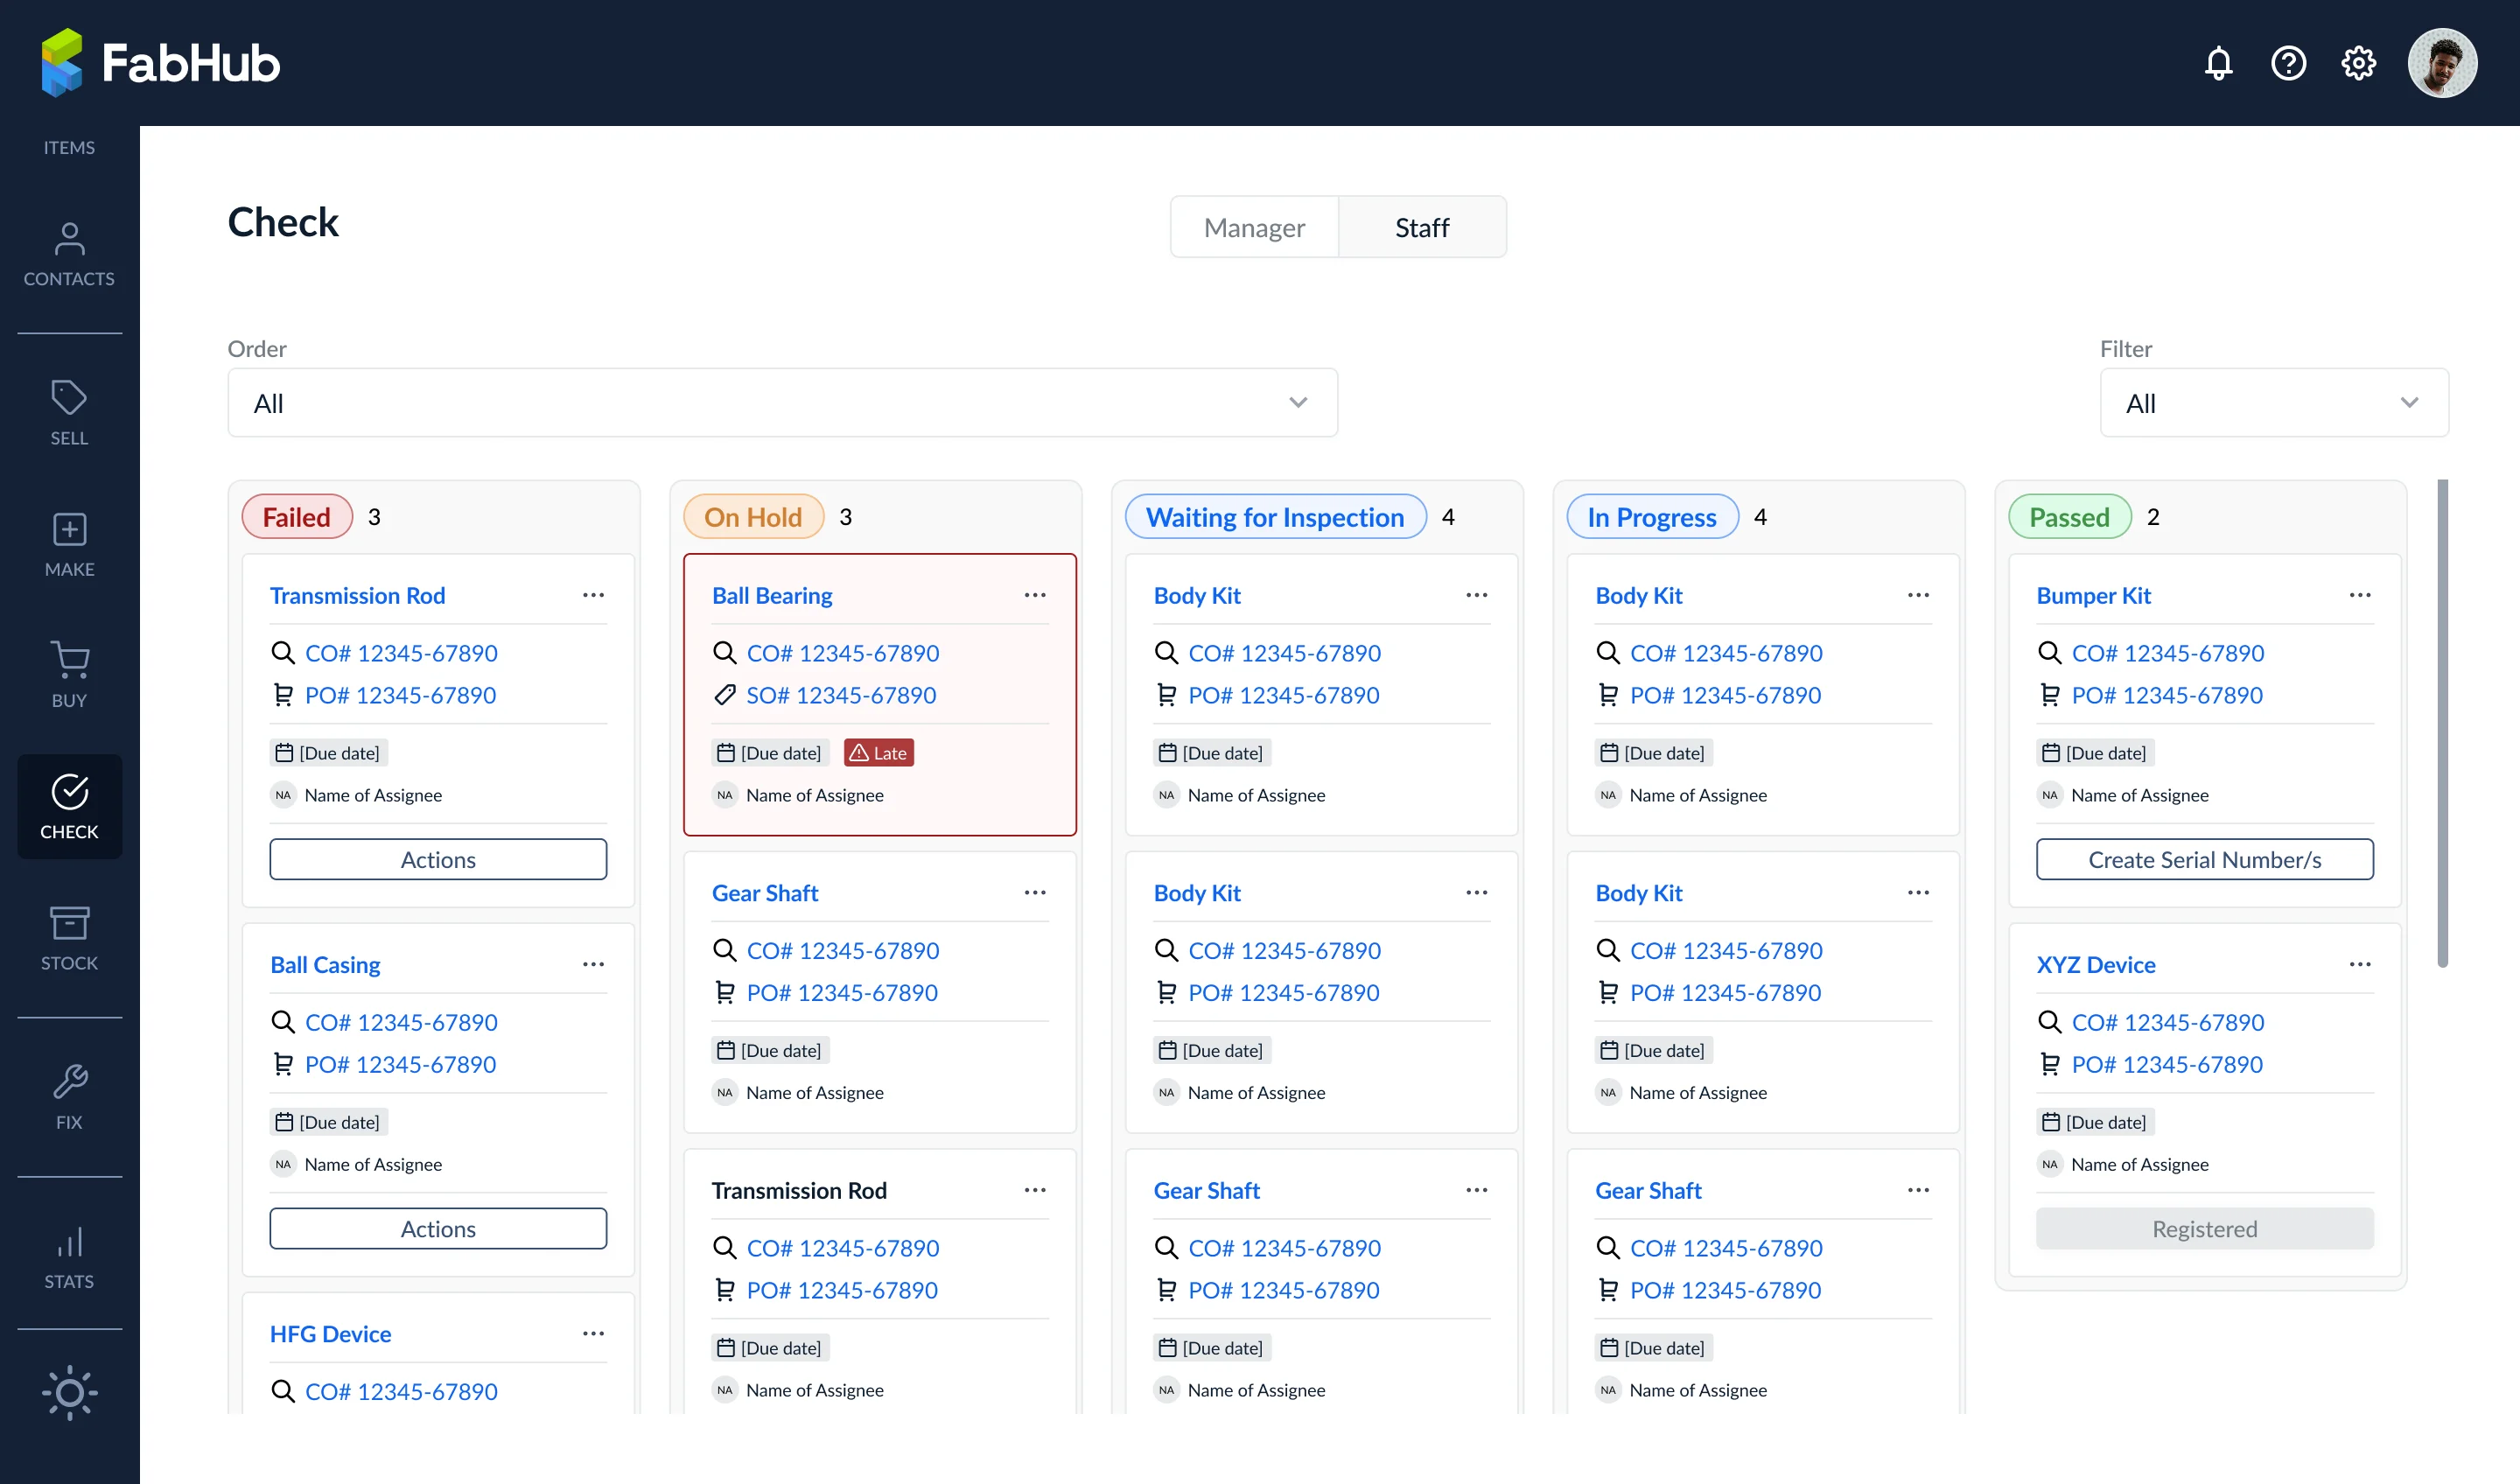This screenshot has width=2520, height=1484.
Task: Open the Ball Bearing item link
Action: [x=772, y=595]
